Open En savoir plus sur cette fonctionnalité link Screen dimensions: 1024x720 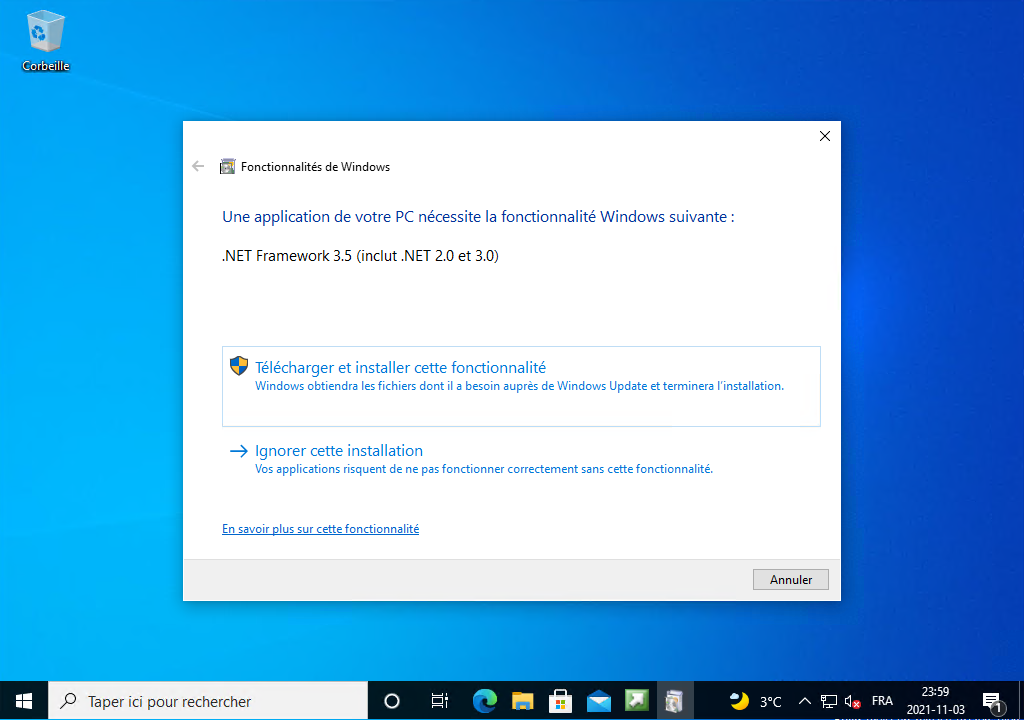click(x=320, y=529)
